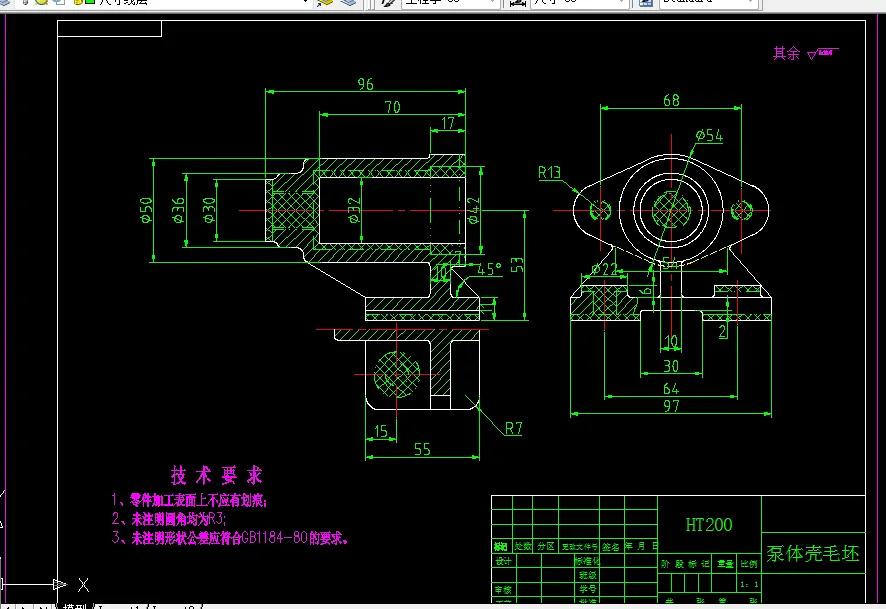Select requirement line 3 mentioning GB1184-80

coord(229,537)
